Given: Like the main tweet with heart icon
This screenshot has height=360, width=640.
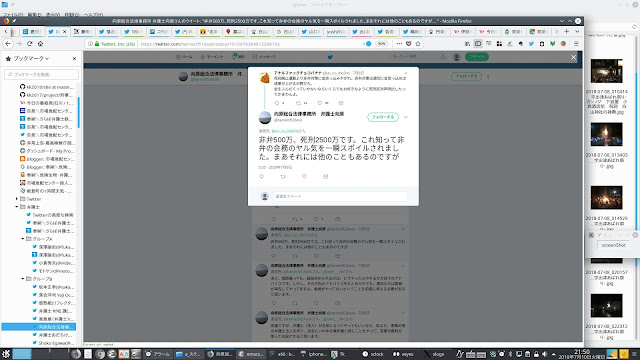Looking at the screenshot, I should [304, 176].
